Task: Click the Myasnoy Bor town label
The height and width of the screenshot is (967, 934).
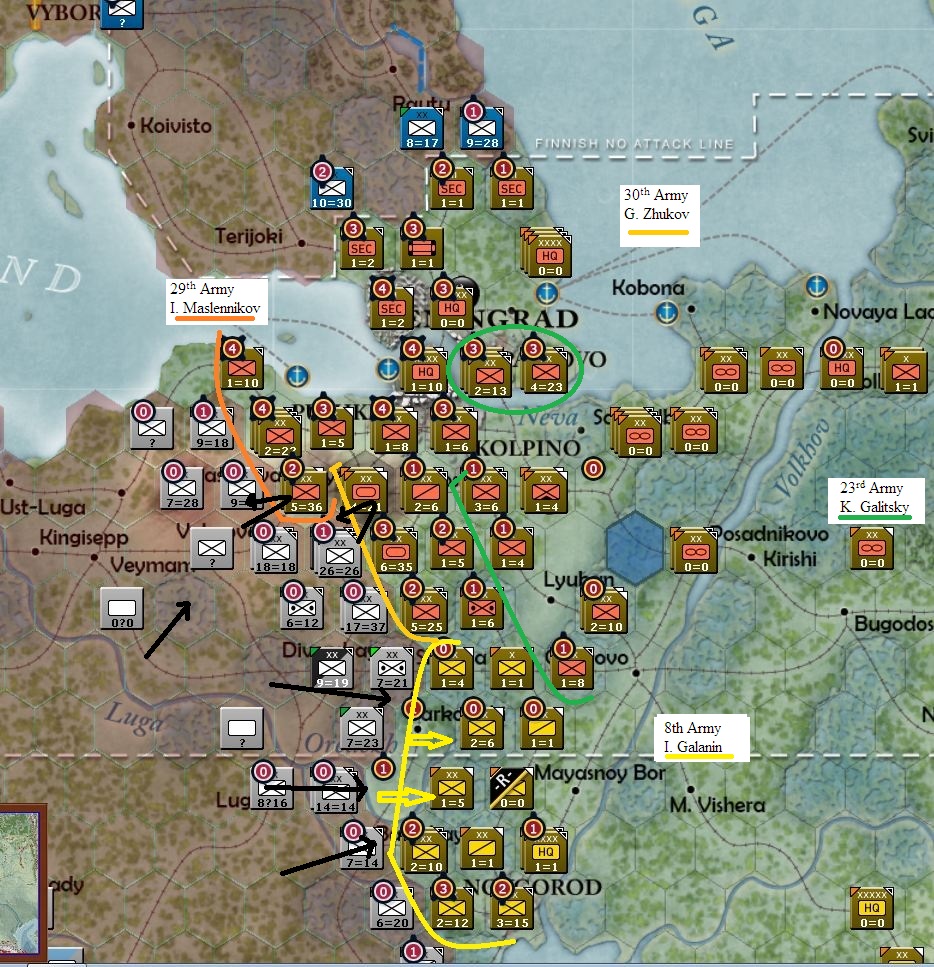Action: pyautogui.click(x=600, y=773)
